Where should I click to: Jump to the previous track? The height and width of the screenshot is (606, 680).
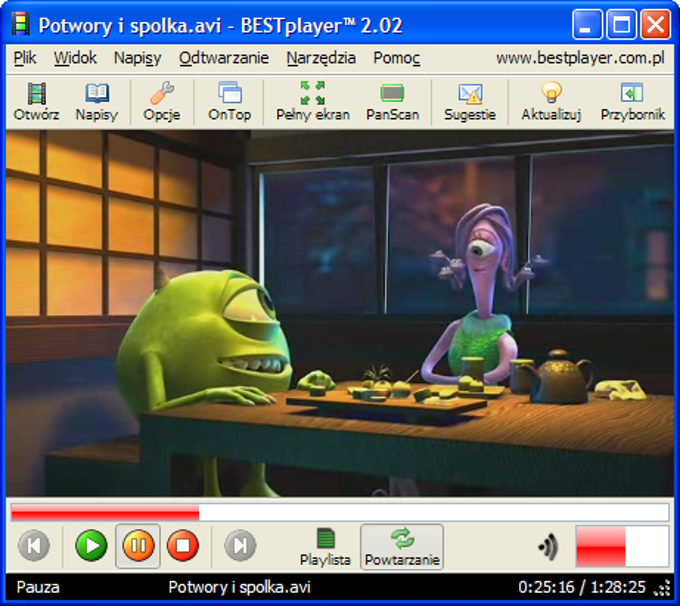pyautogui.click(x=34, y=545)
